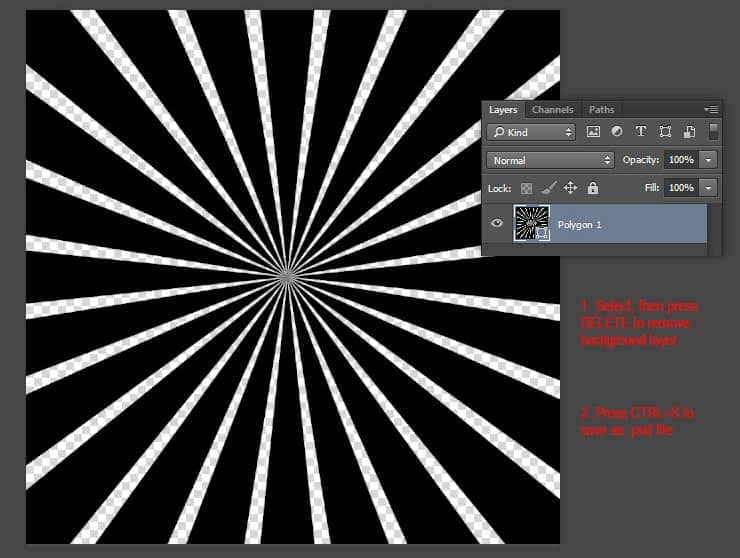Lock all padlock icon
The width and height of the screenshot is (740, 558).
click(x=593, y=188)
